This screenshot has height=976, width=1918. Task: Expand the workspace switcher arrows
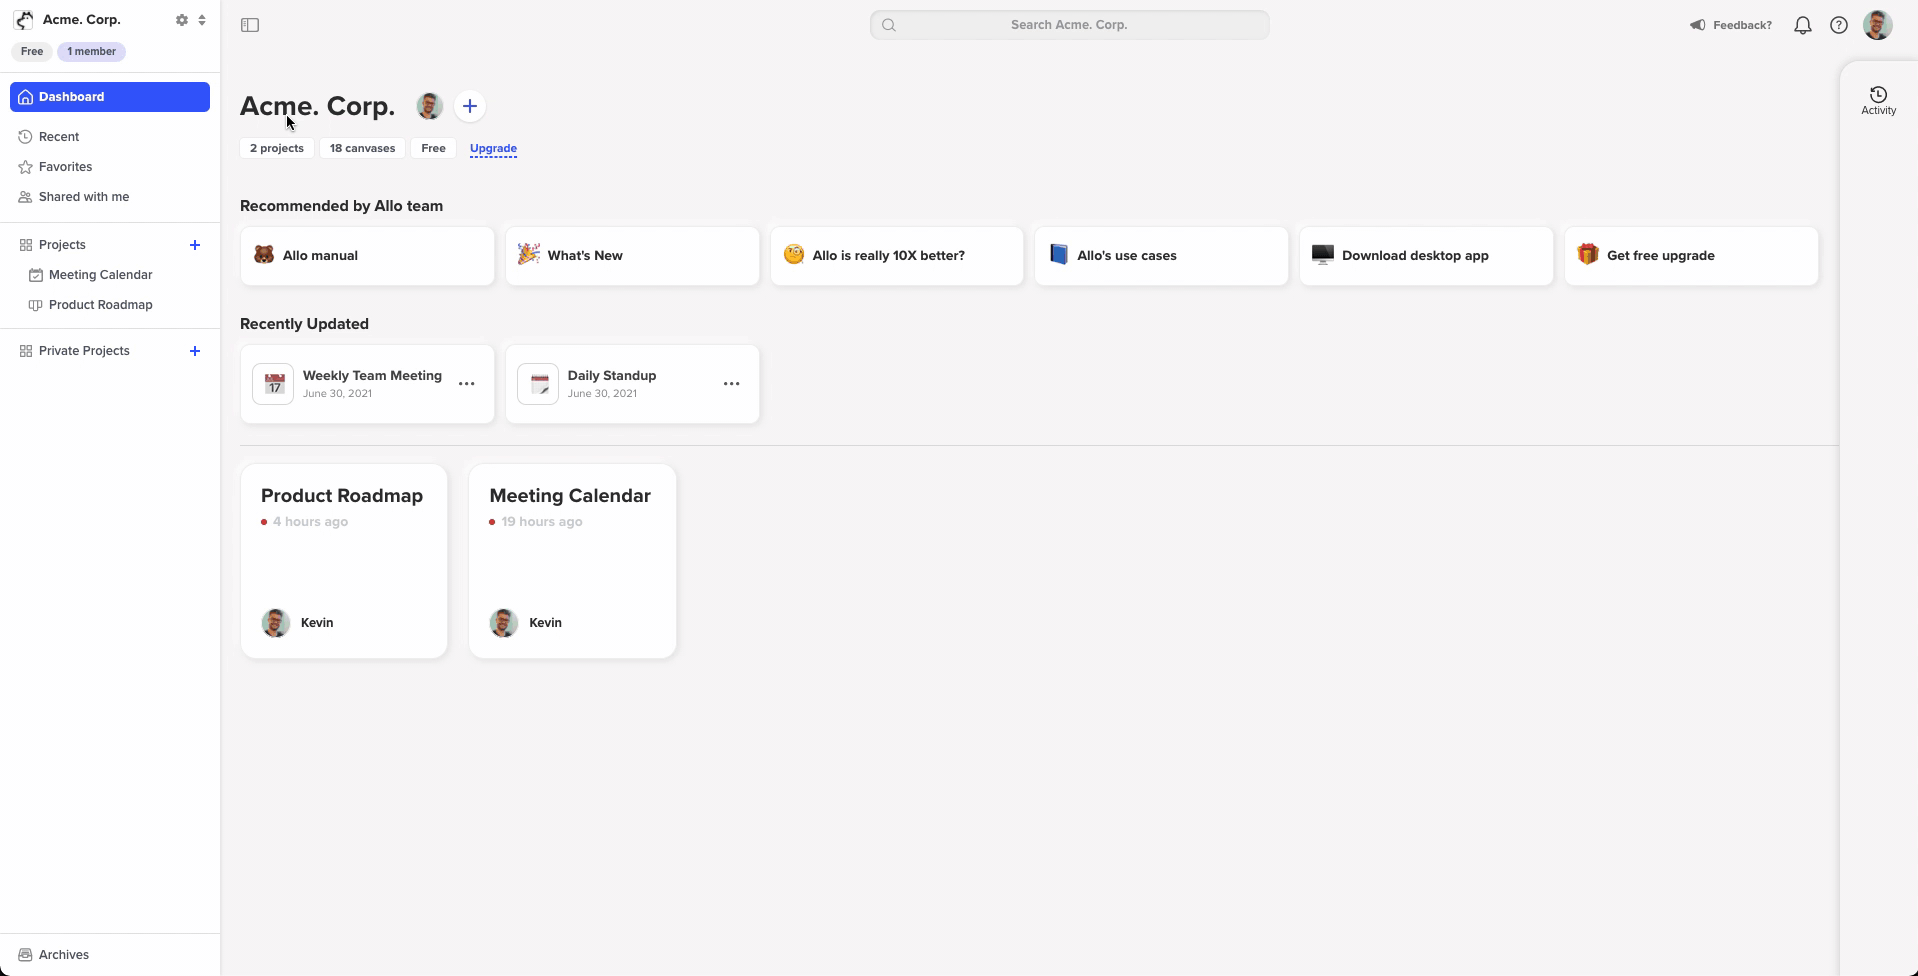pos(202,20)
